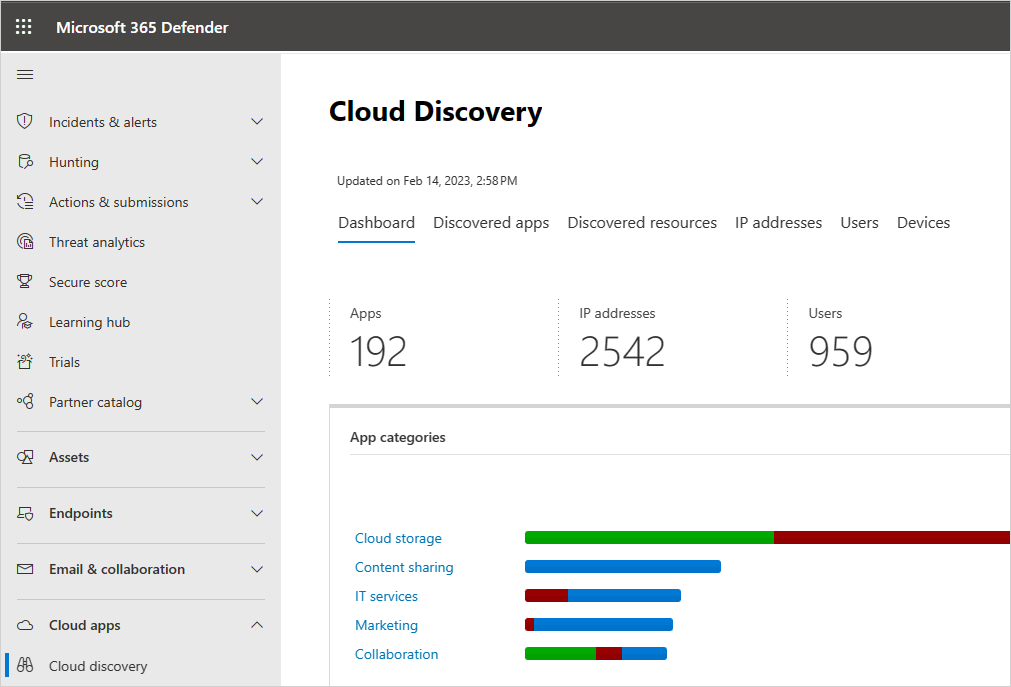Screen dimensions: 1011x687
Task: Open the Microsoft 365 app launcher
Action: tap(23, 26)
